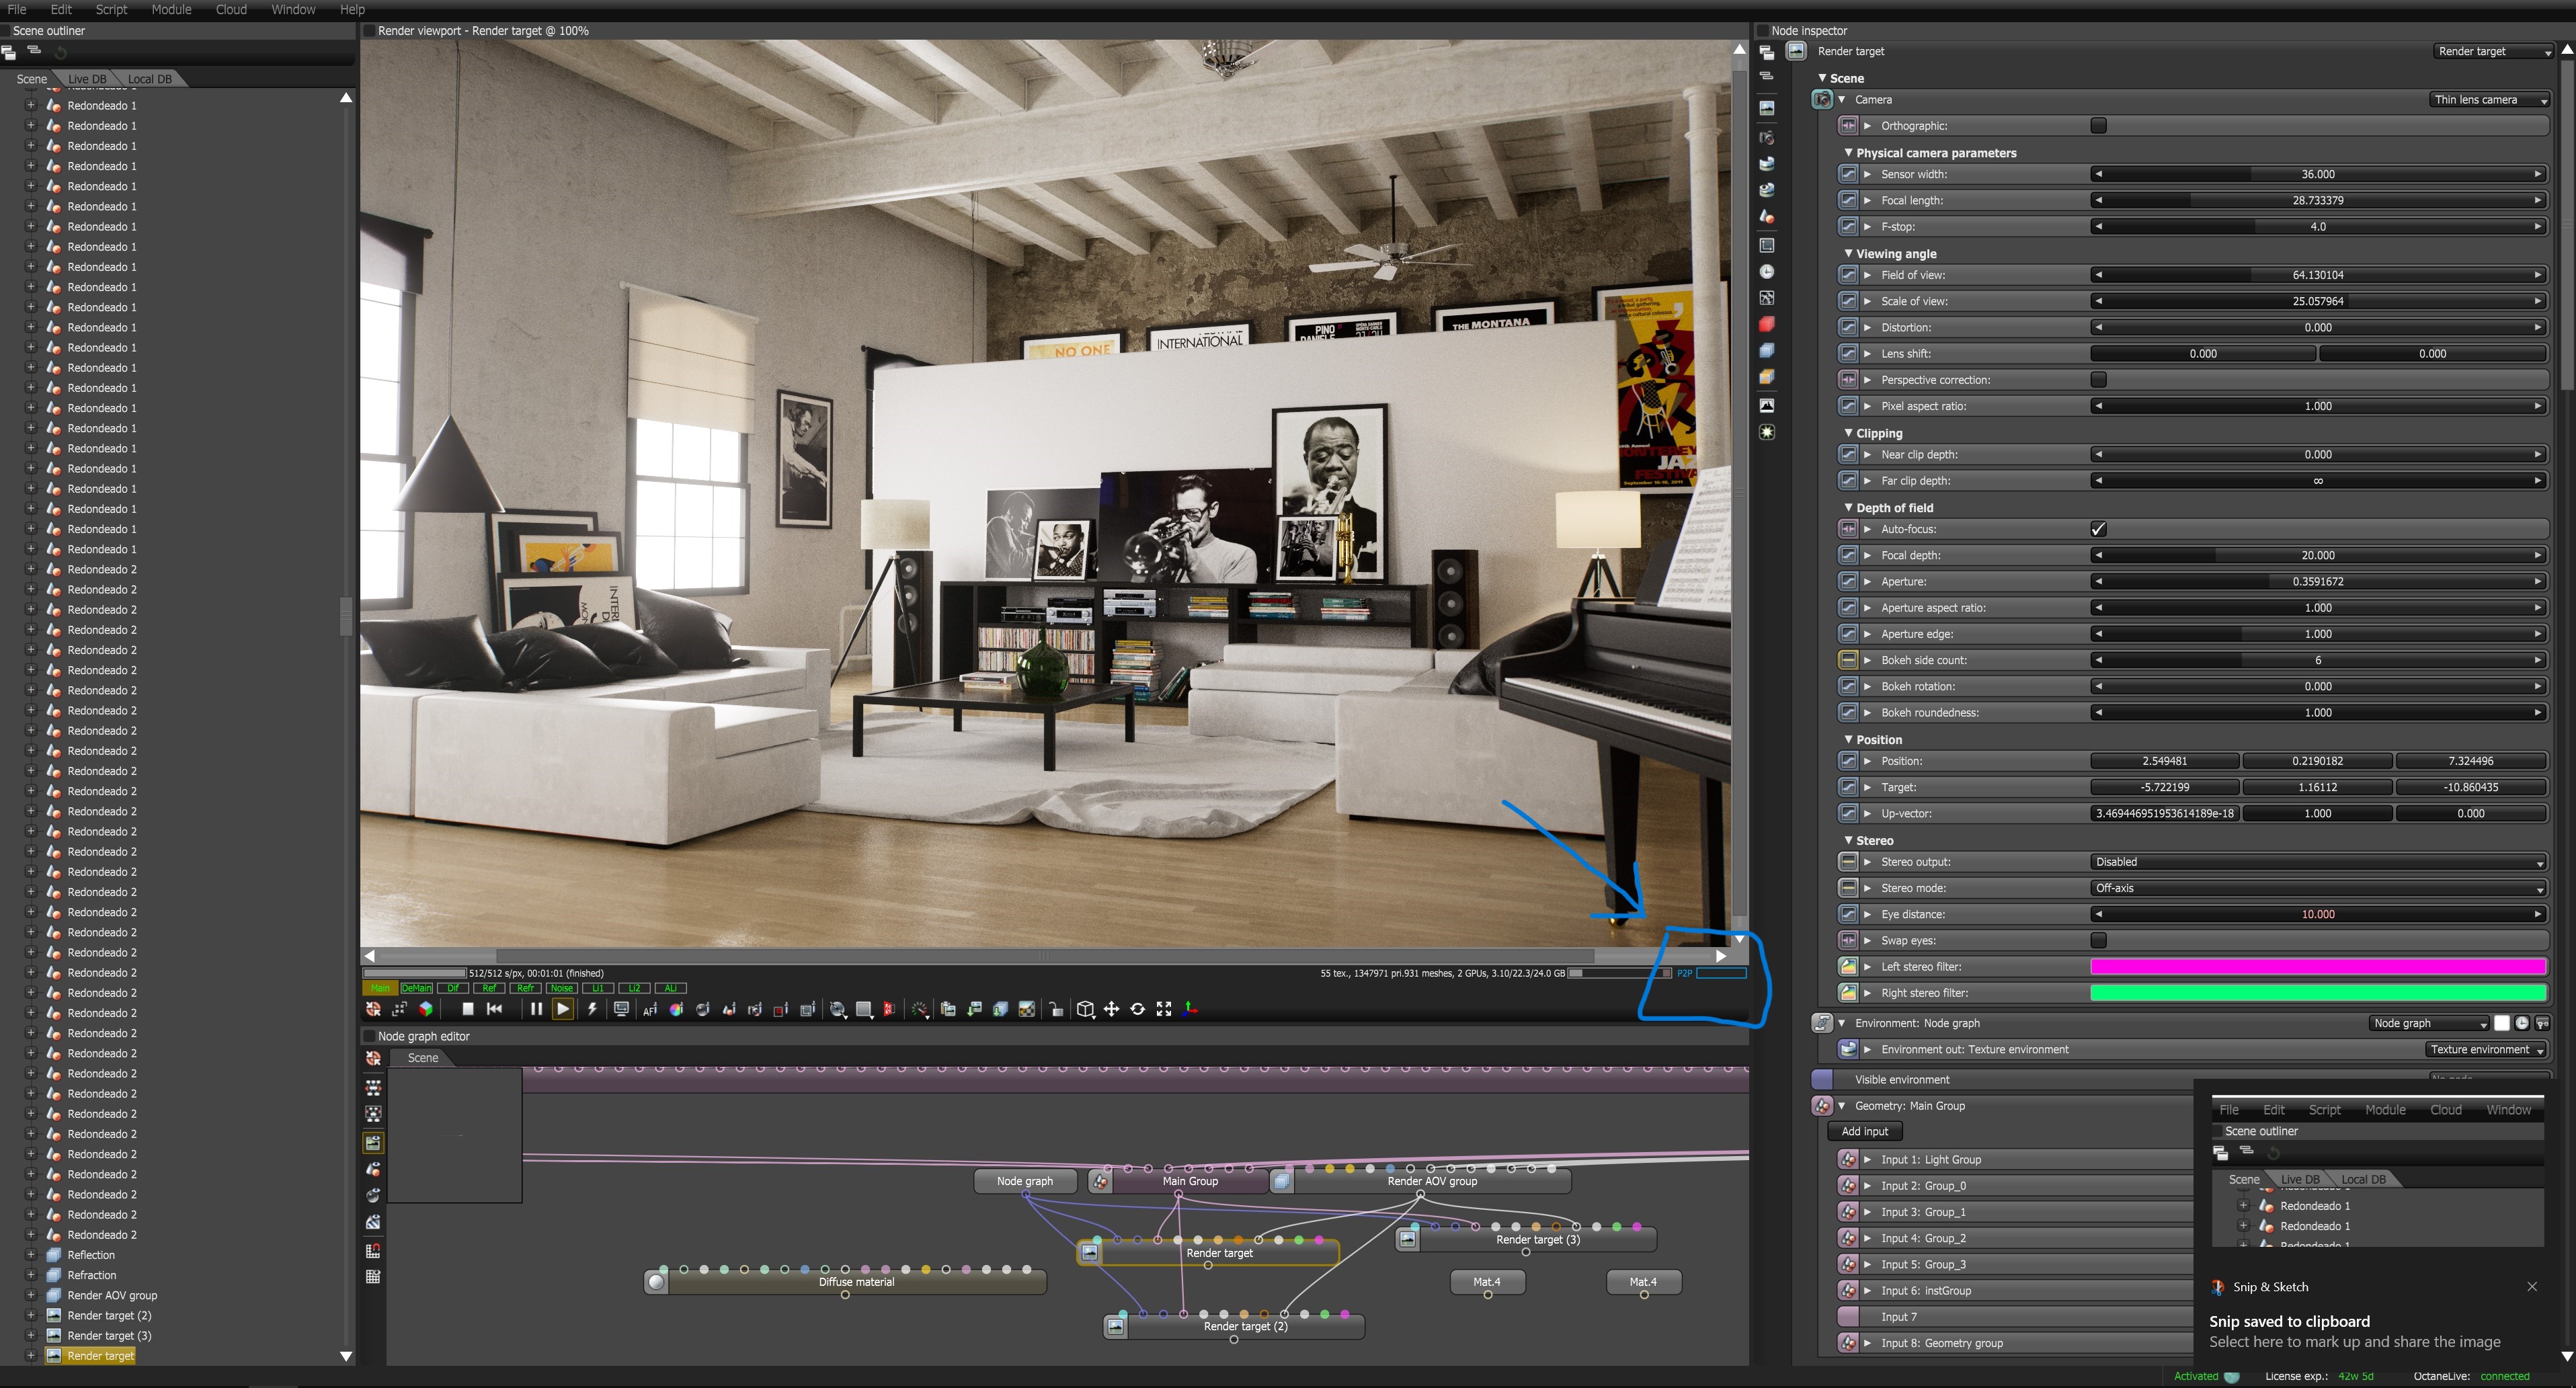Select the auto-focus picker tool

(x=650, y=1009)
